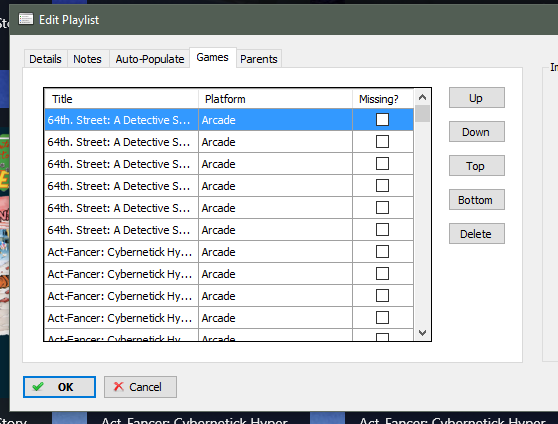Screen dimensions: 558x424
Task: Open the Notes tab
Action: [x=88, y=59]
